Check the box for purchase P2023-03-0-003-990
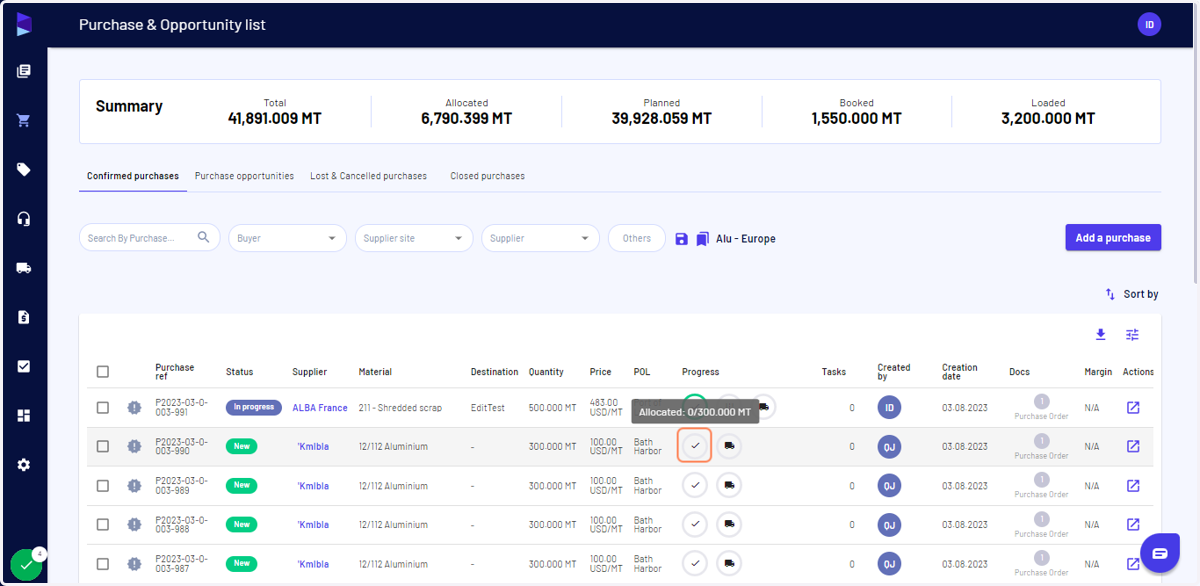Viewport: 1200px width, 586px height. (x=103, y=447)
